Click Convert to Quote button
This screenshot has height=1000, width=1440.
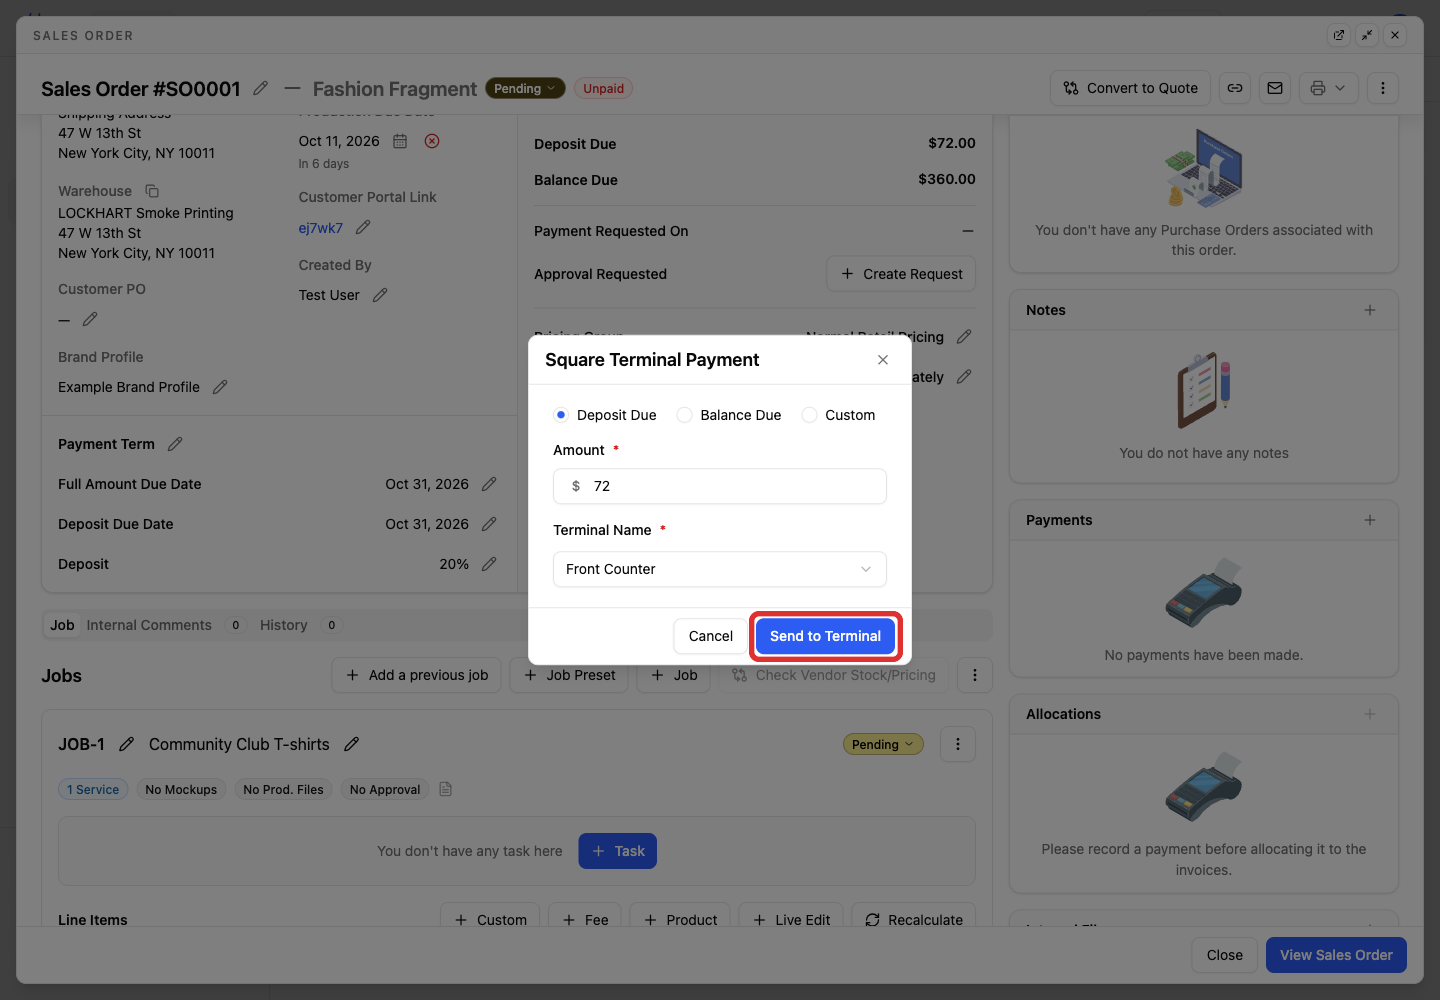[x=1131, y=88]
